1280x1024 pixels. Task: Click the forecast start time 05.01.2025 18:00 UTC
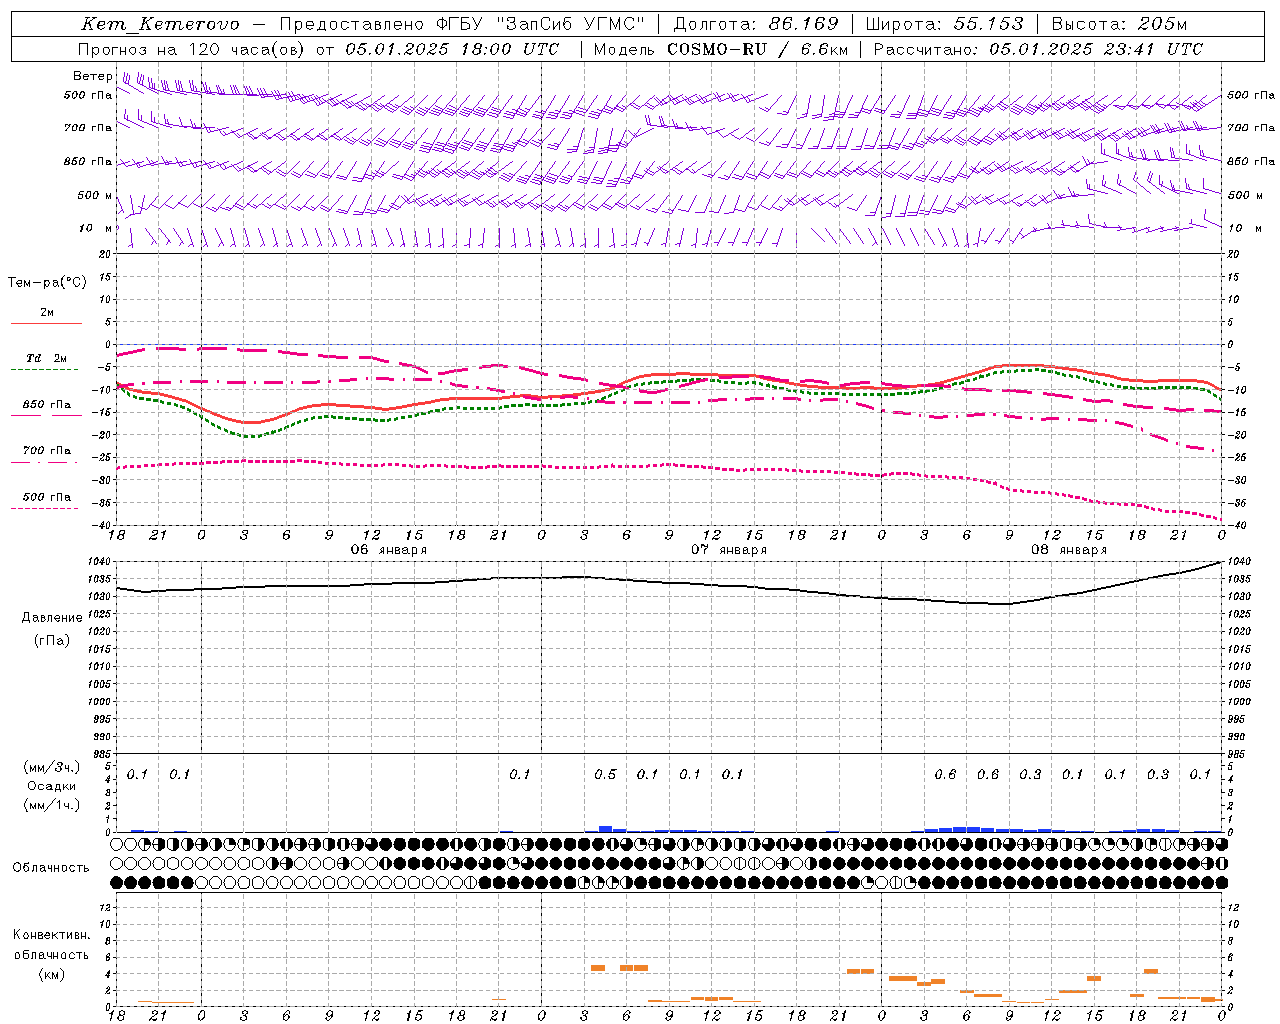(452, 49)
